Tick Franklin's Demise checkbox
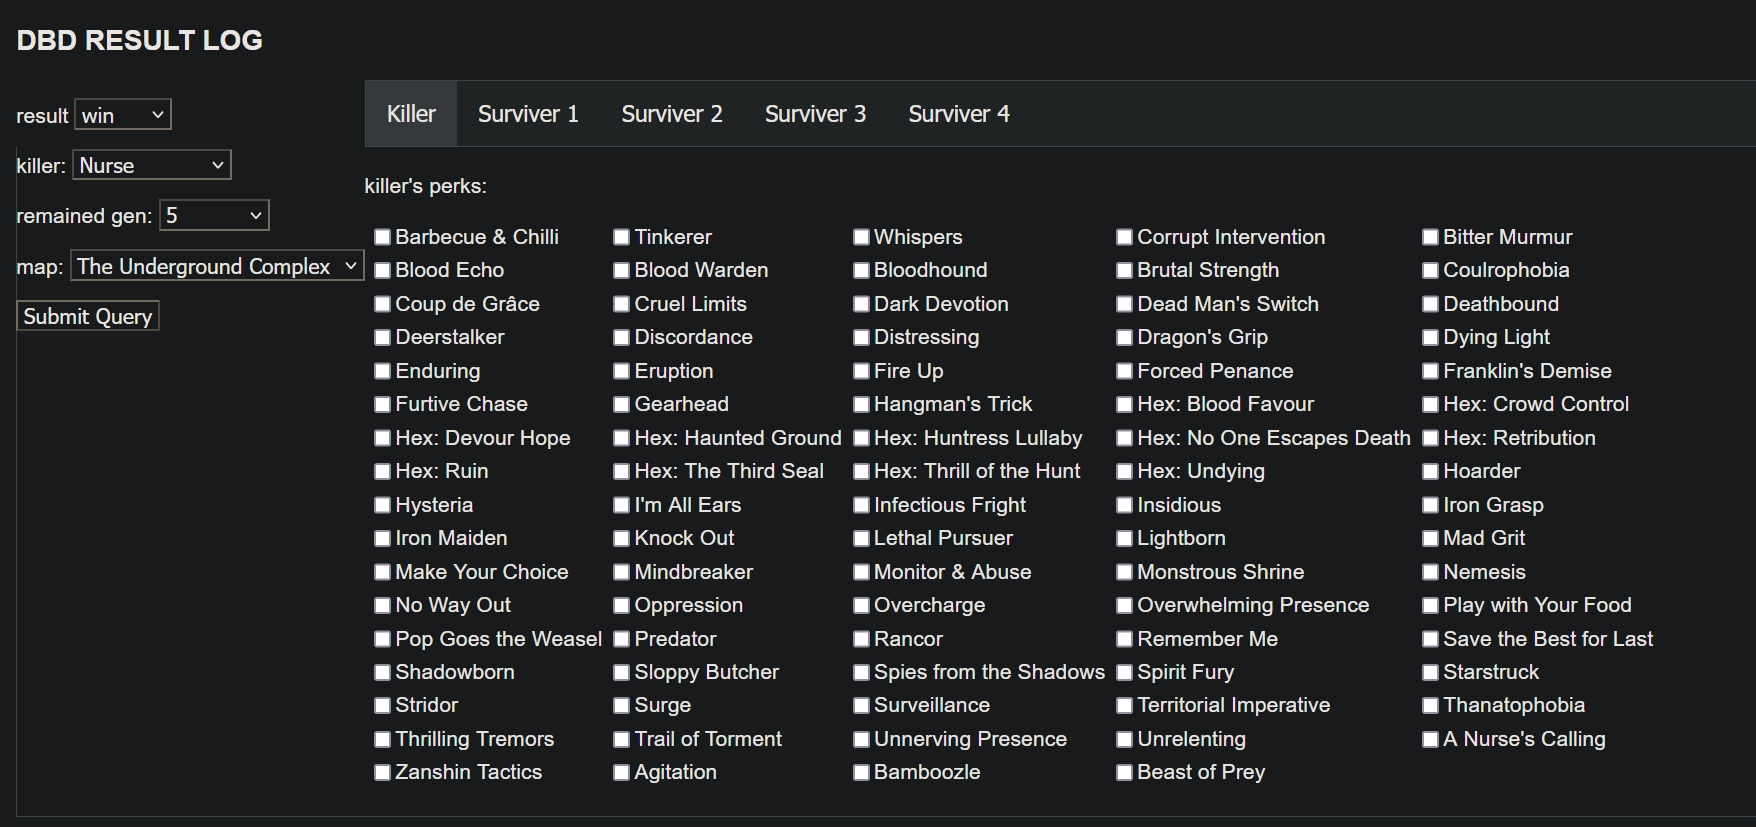The width and height of the screenshot is (1756, 827). click(x=1430, y=371)
